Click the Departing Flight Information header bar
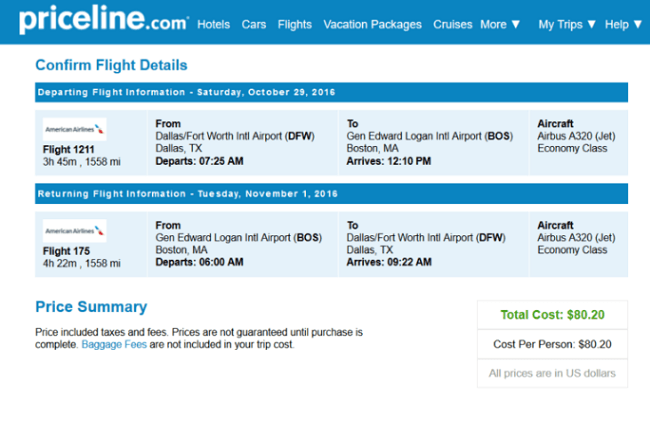The width and height of the screenshot is (650, 440). (x=331, y=92)
